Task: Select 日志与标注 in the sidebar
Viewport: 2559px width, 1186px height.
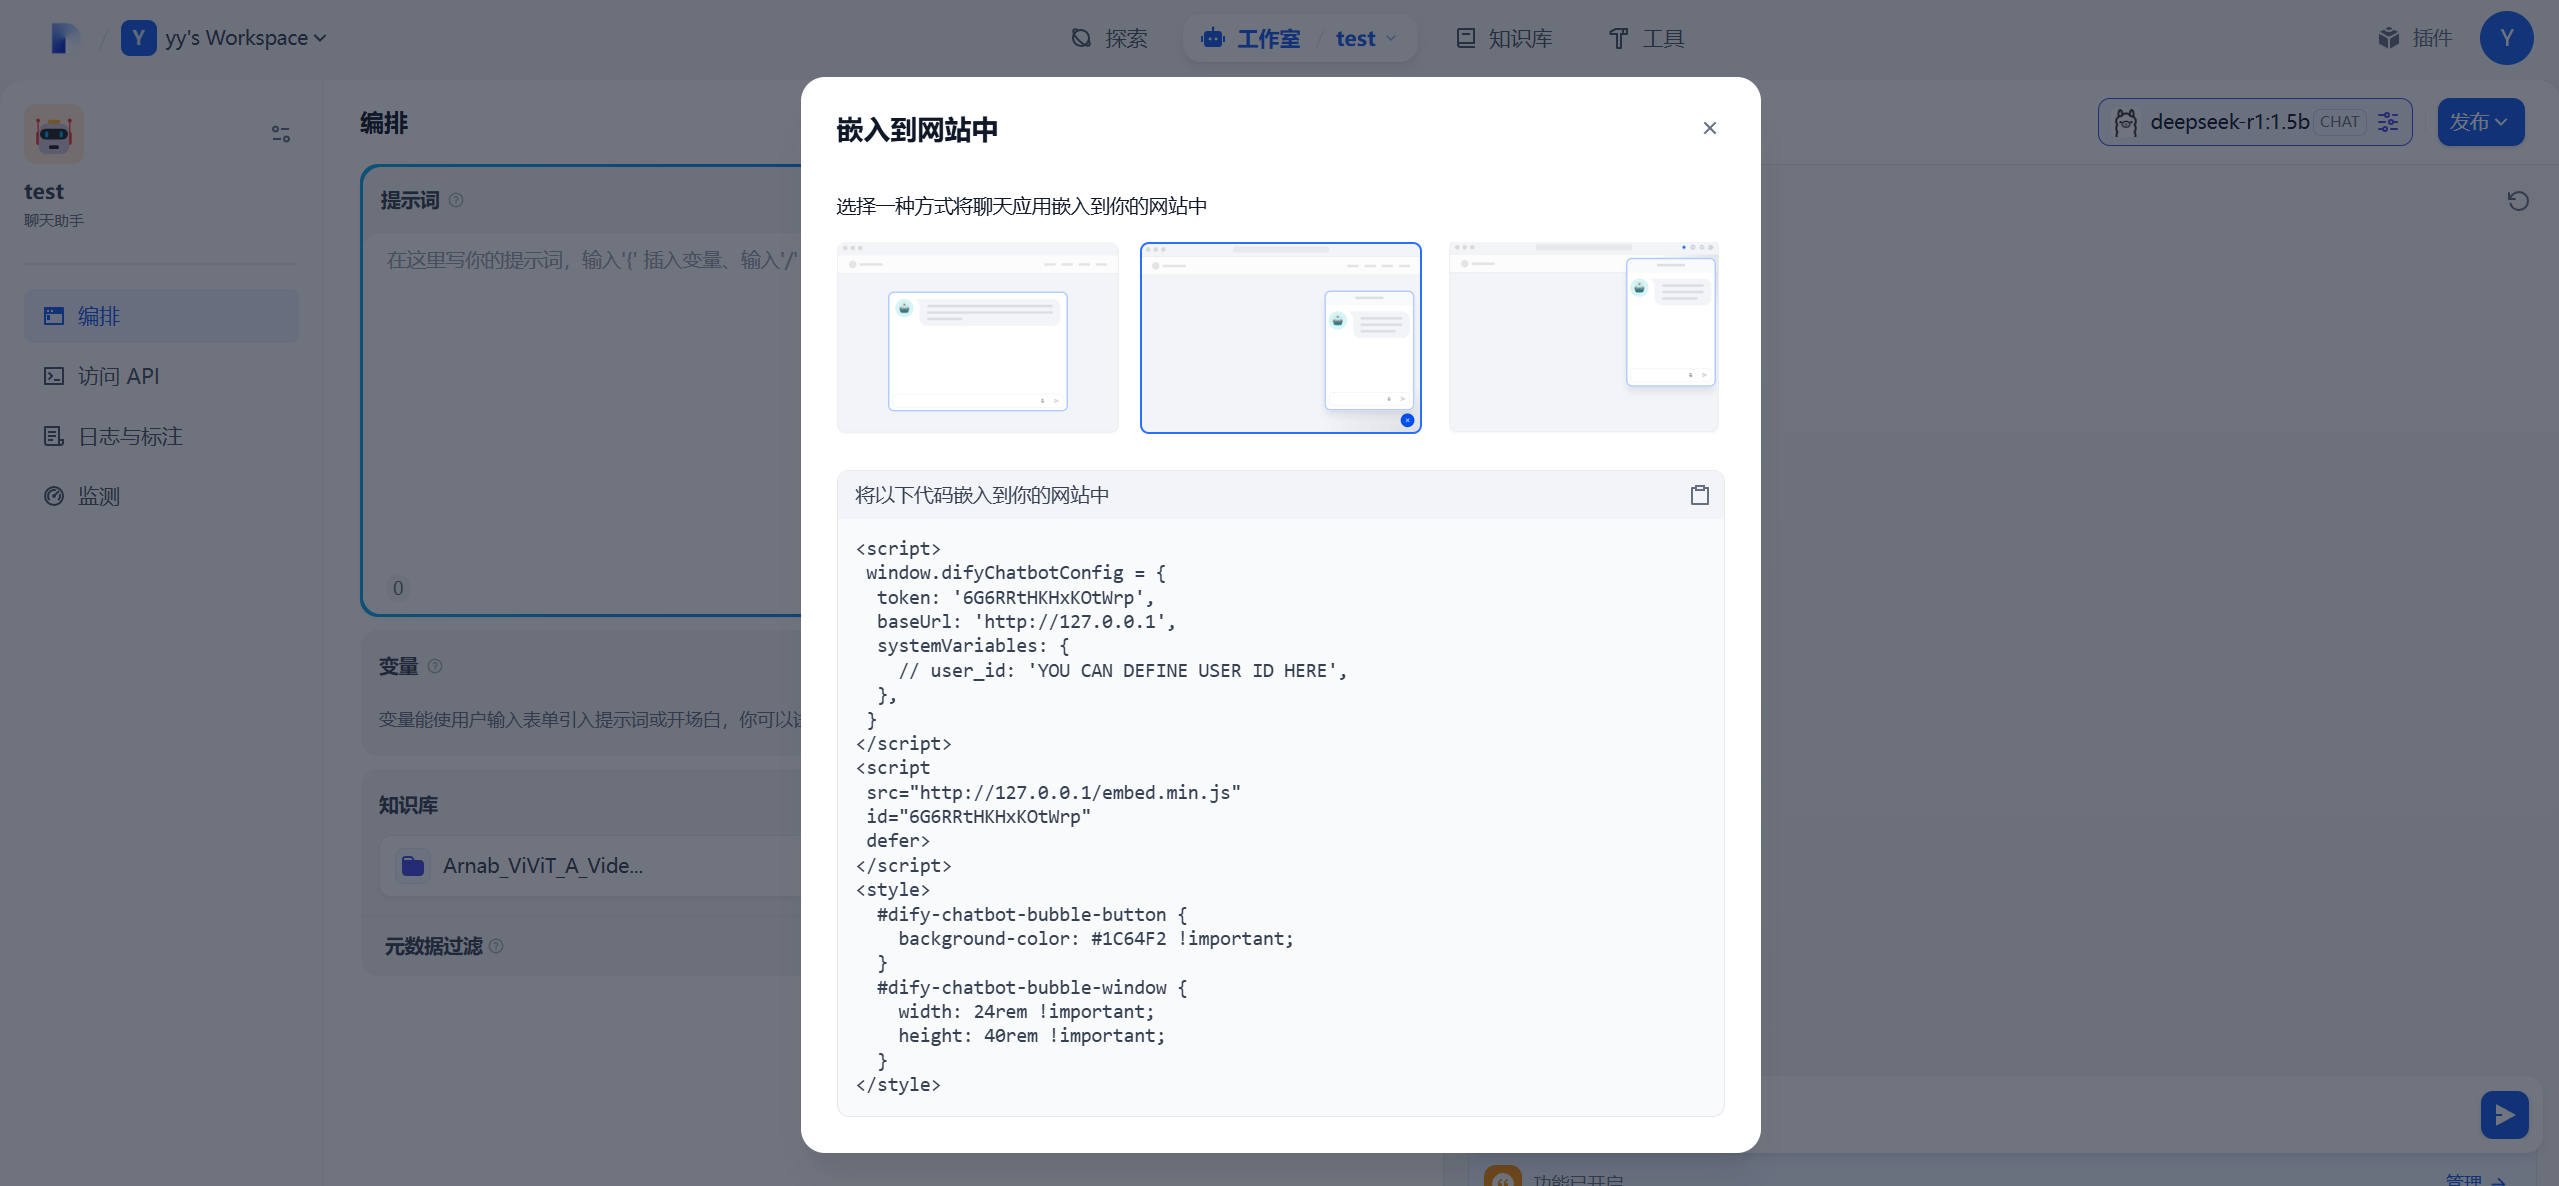Action: point(128,436)
